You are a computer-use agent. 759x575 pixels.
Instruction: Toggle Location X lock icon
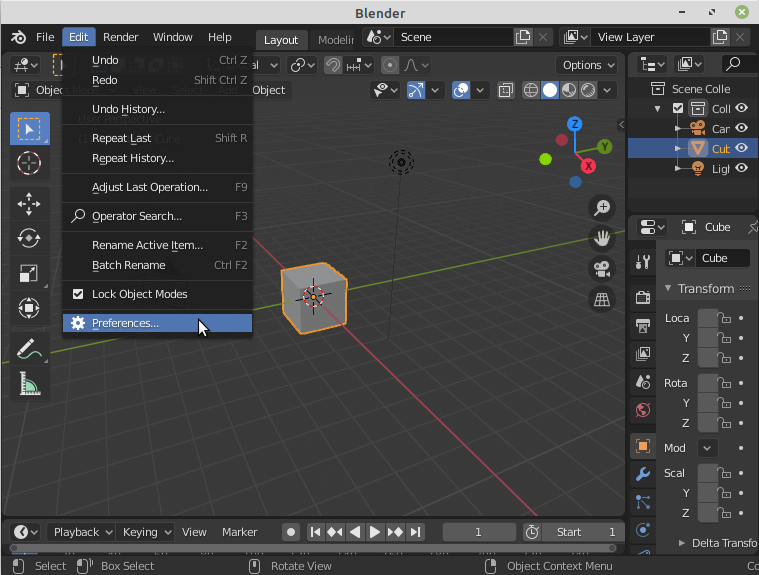[725, 318]
